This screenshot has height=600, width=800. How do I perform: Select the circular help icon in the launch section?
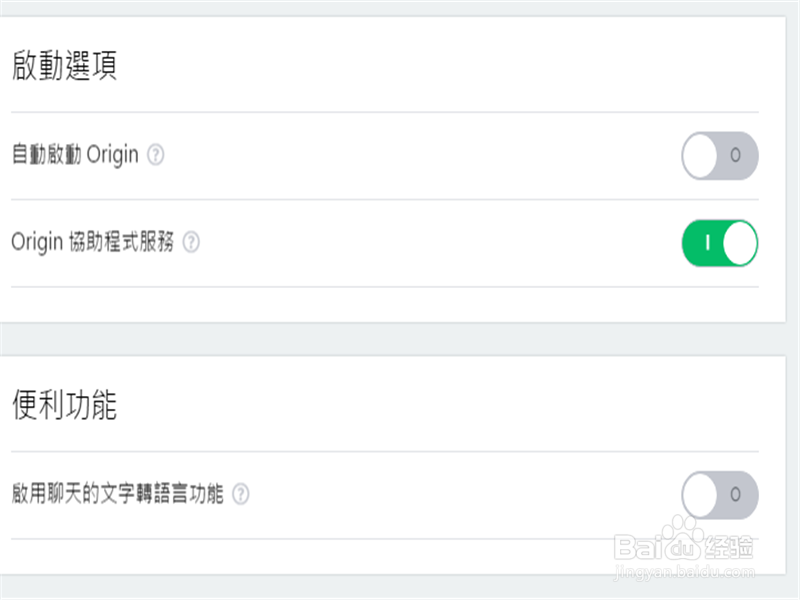tap(154, 156)
